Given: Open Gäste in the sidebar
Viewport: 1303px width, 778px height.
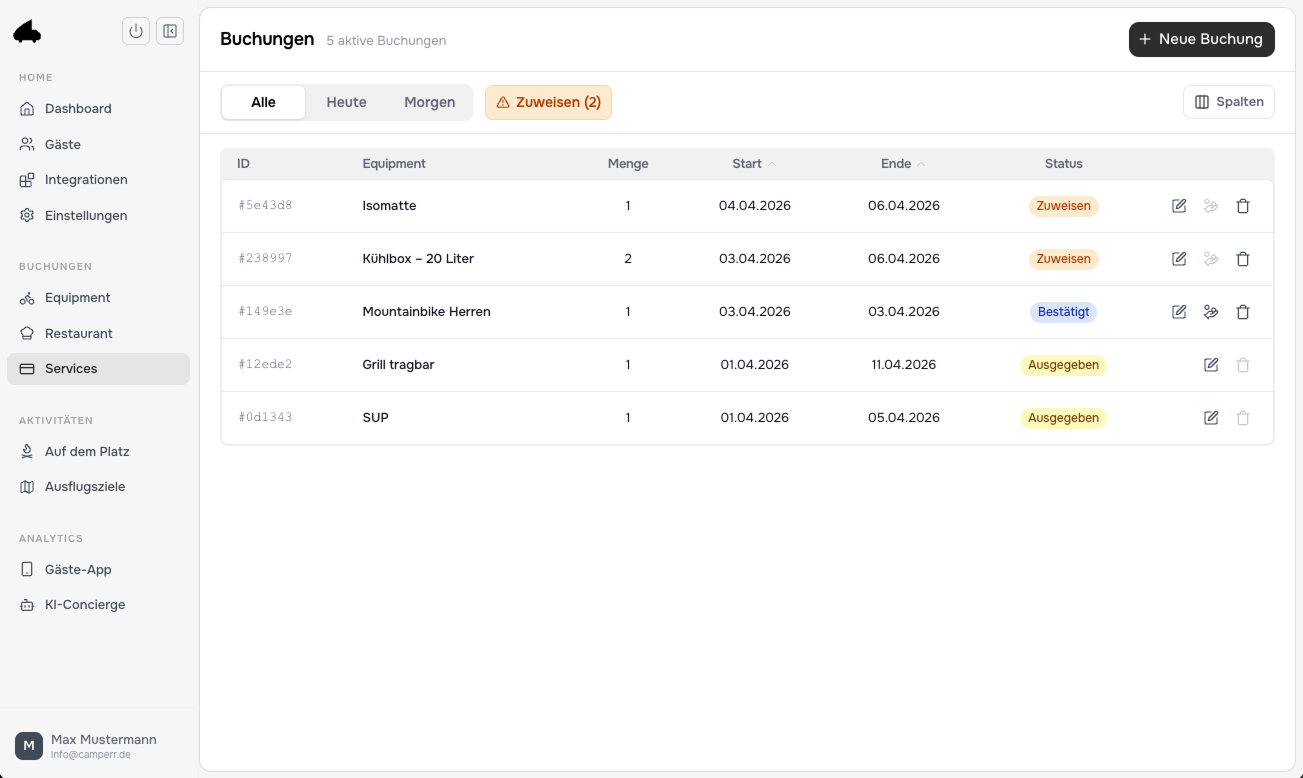Looking at the screenshot, I should click(98, 144).
